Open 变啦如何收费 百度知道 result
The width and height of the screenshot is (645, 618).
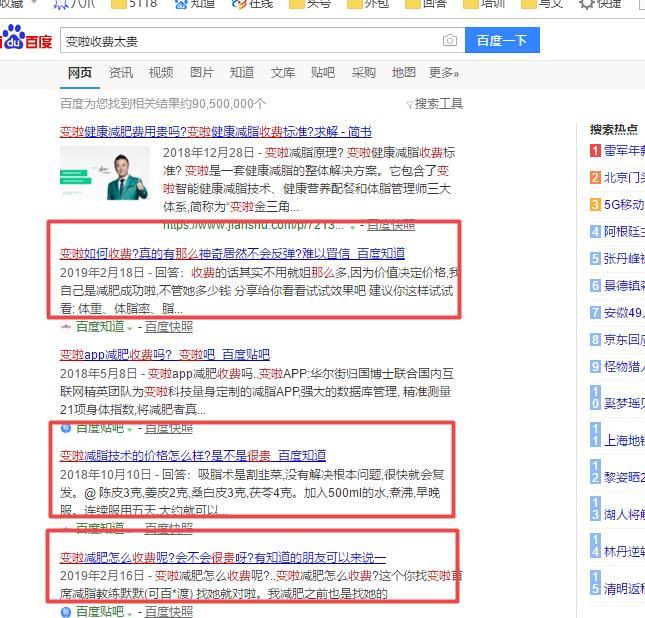(232, 253)
